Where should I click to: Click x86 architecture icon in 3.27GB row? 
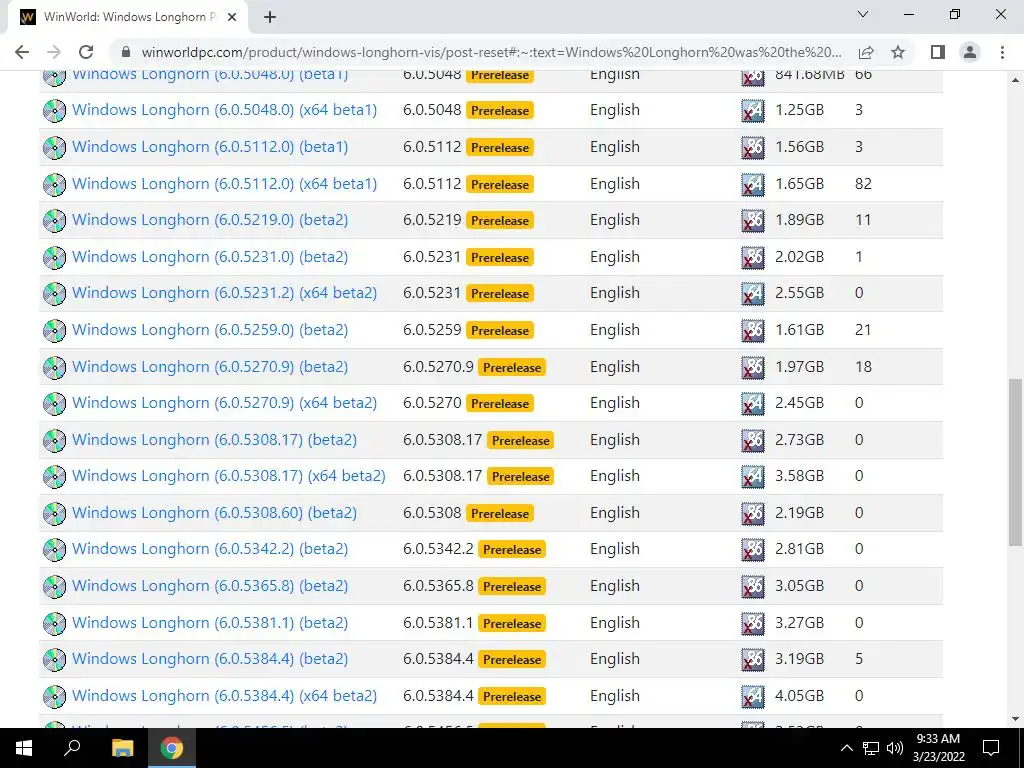click(753, 623)
